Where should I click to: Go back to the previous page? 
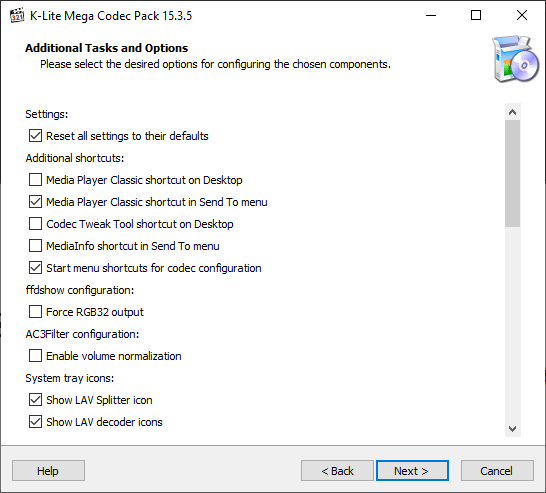click(337, 471)
